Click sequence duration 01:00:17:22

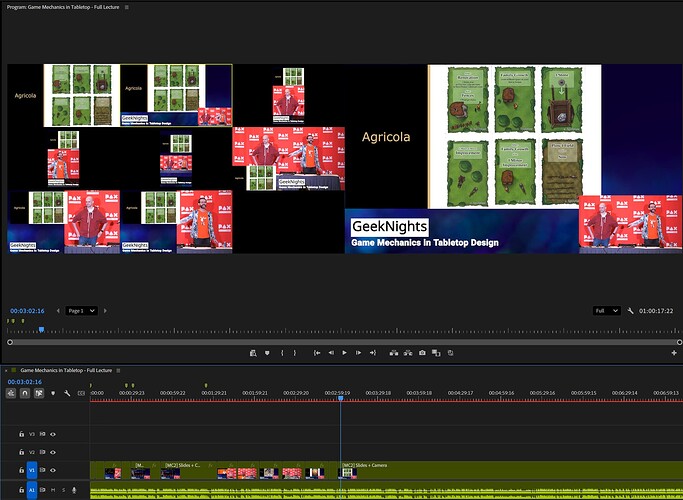point(656,311)
